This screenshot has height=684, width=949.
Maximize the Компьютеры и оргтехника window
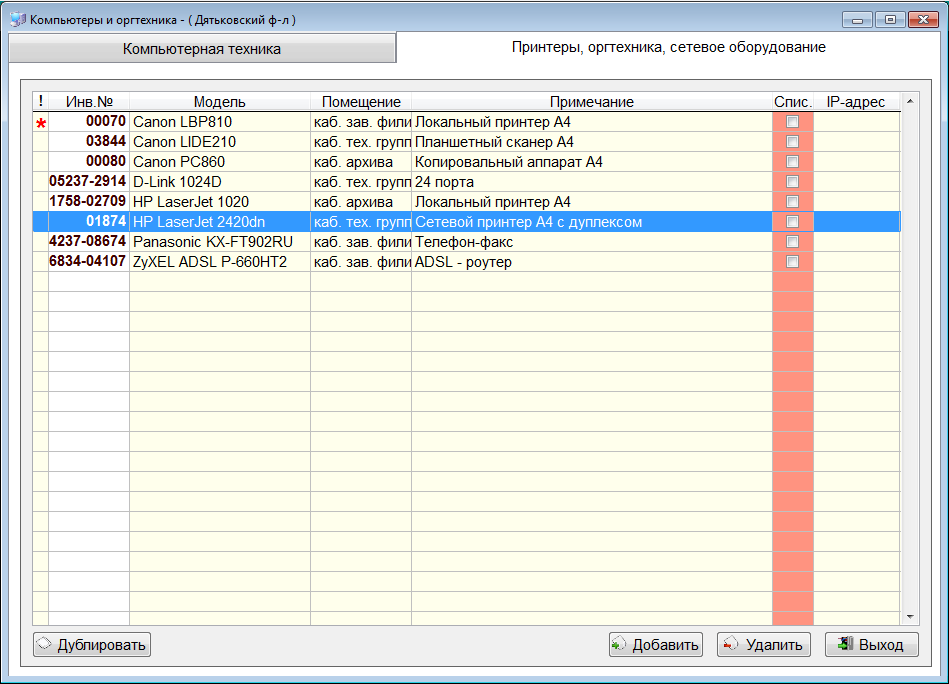(890, 19)
